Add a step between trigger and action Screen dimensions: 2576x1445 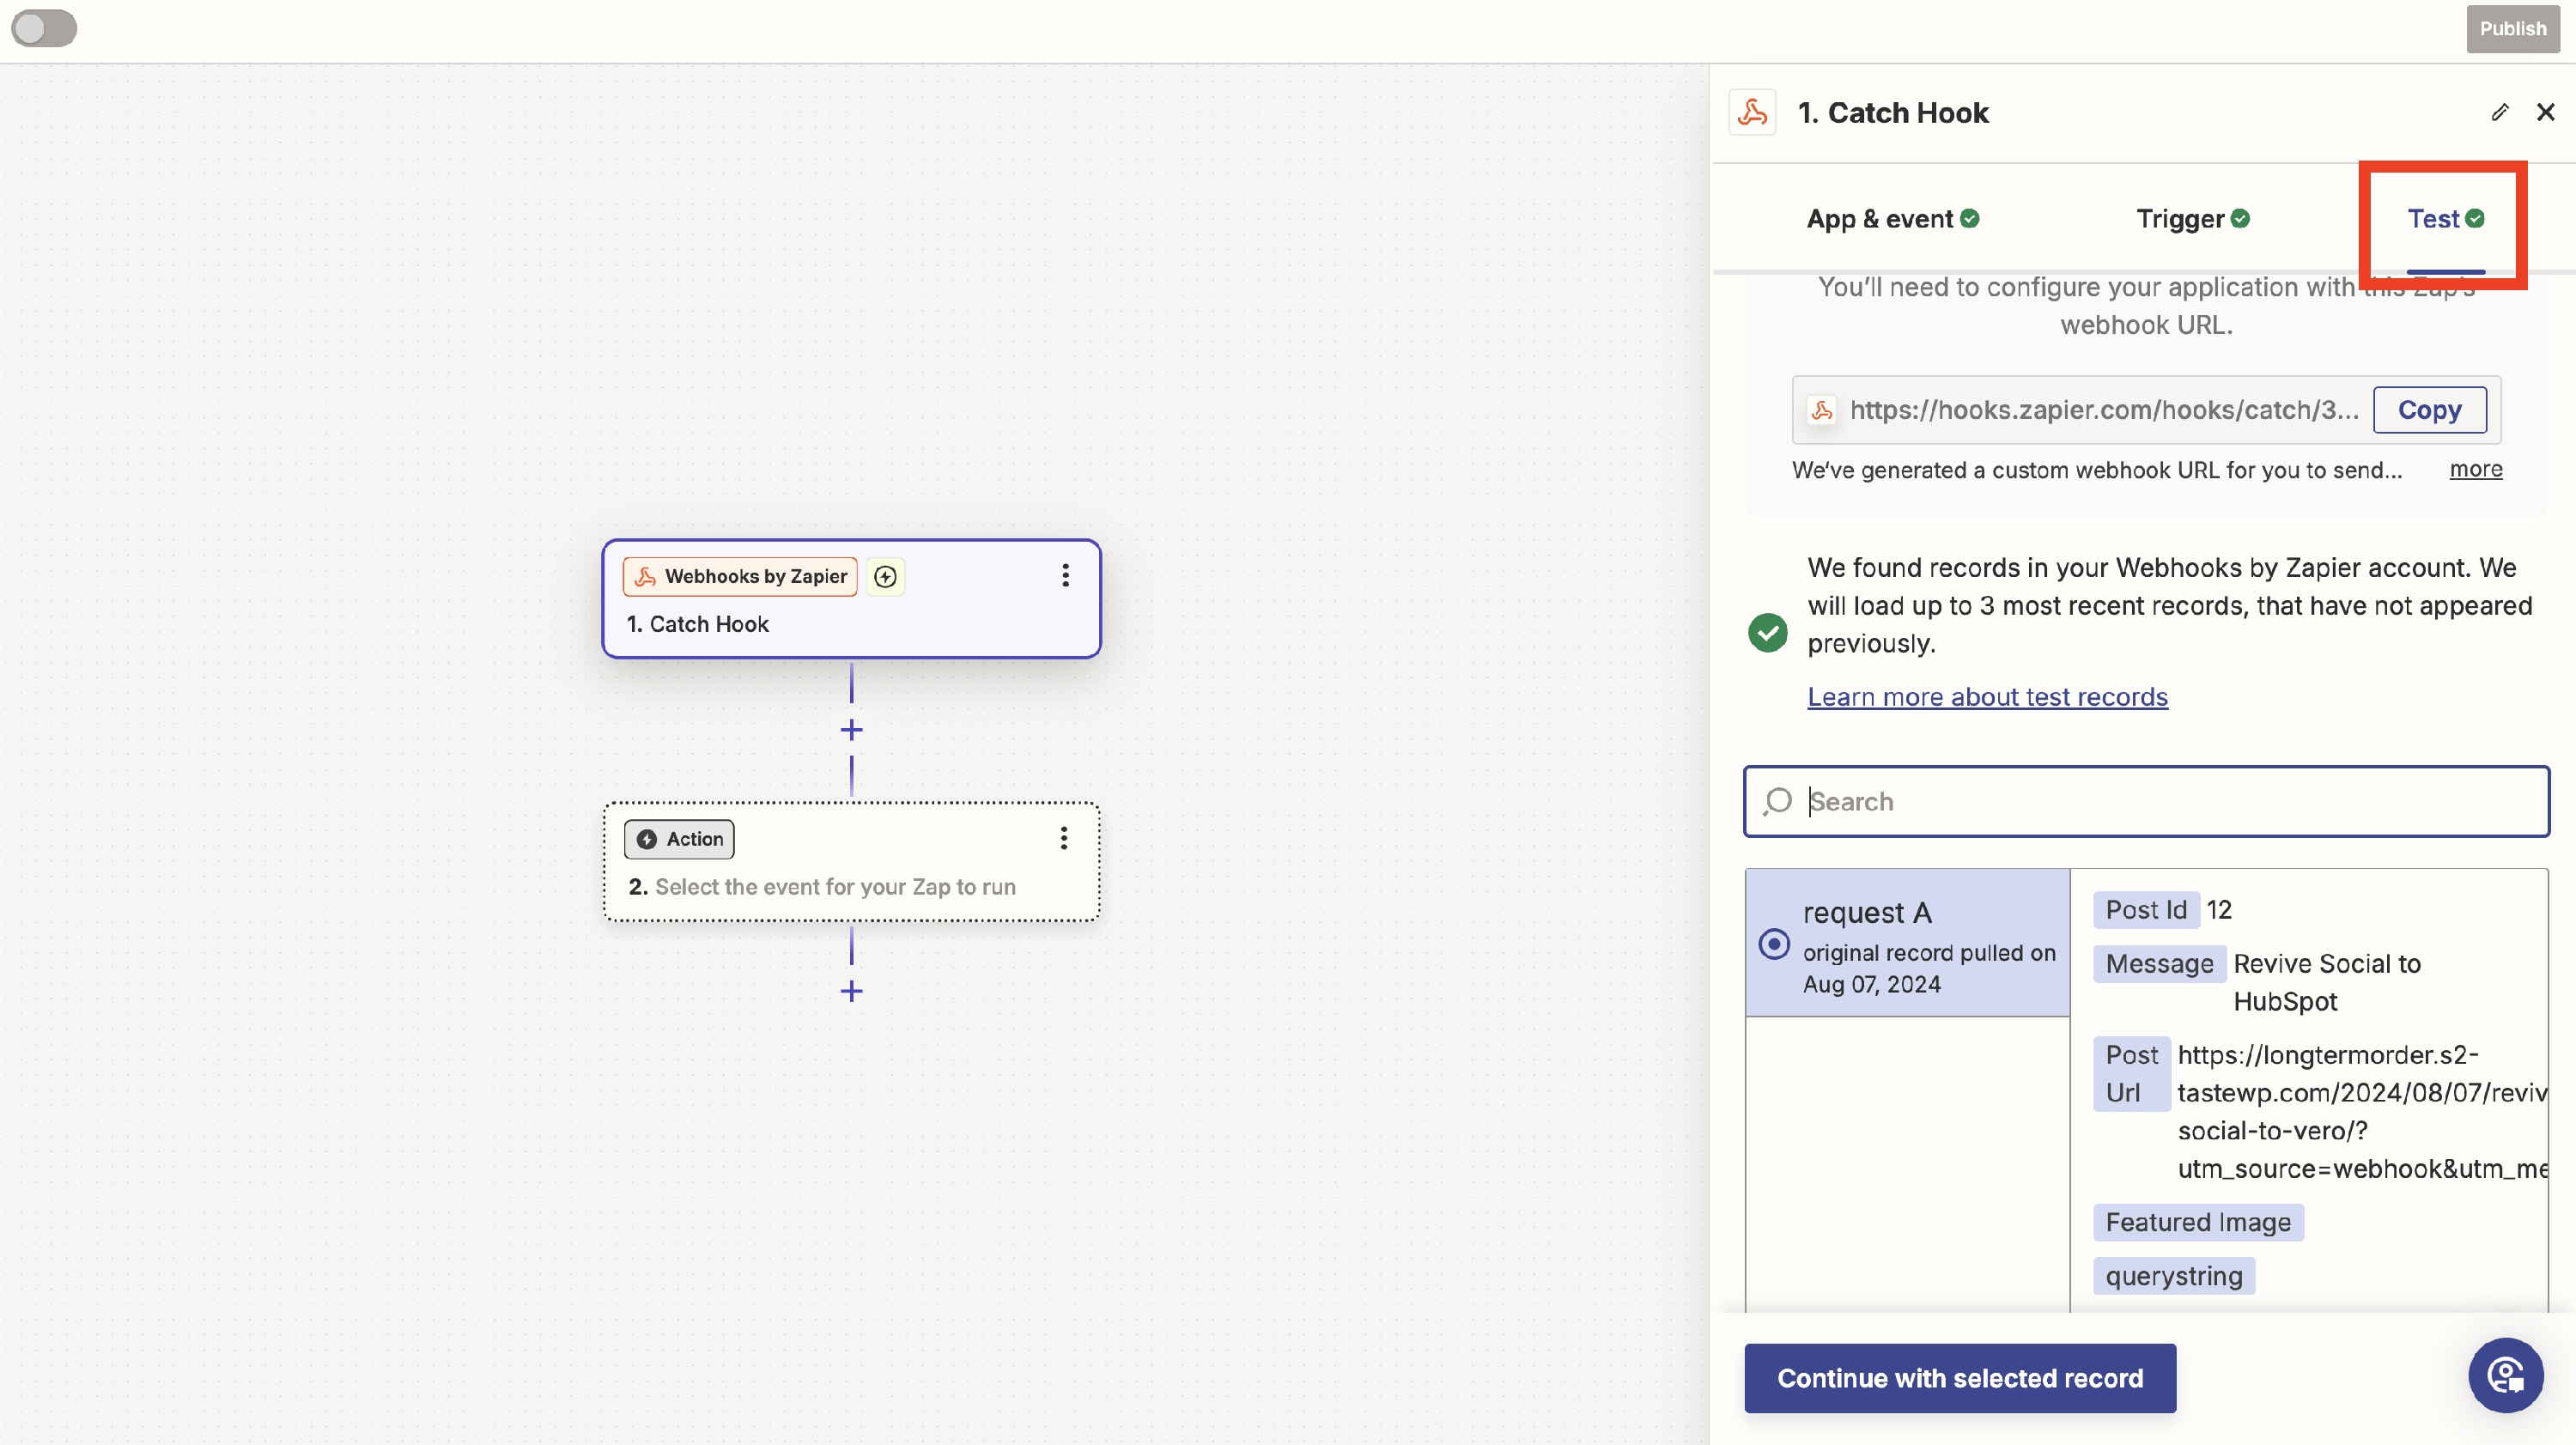[851, 730]
